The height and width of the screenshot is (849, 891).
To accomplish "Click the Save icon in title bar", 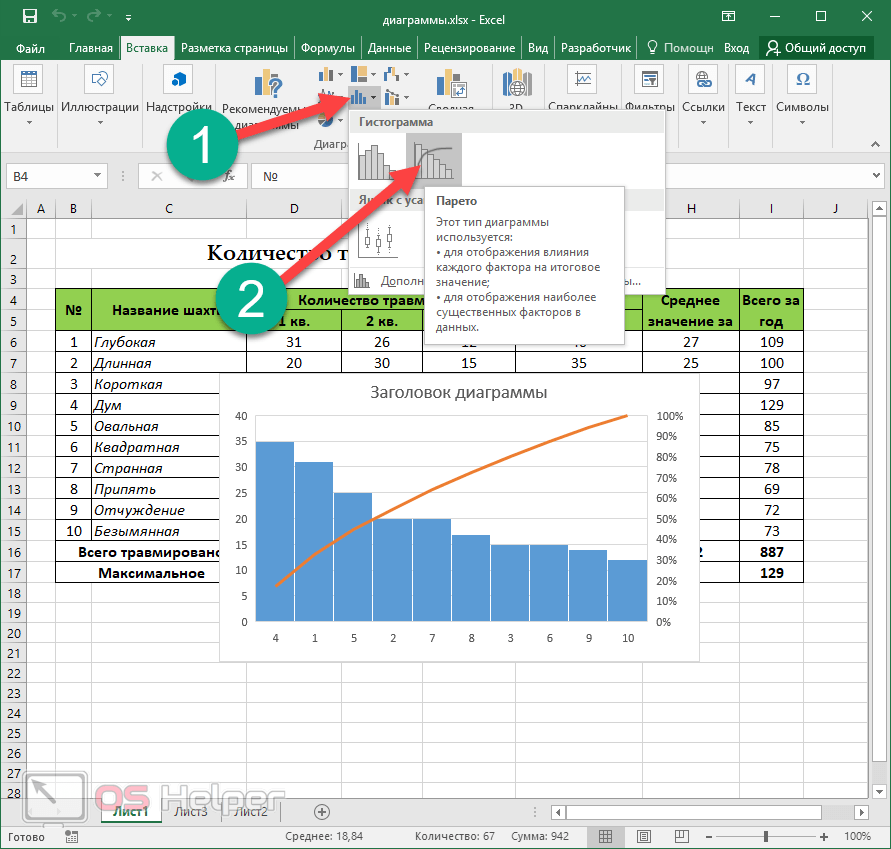I will pos(29,17).
